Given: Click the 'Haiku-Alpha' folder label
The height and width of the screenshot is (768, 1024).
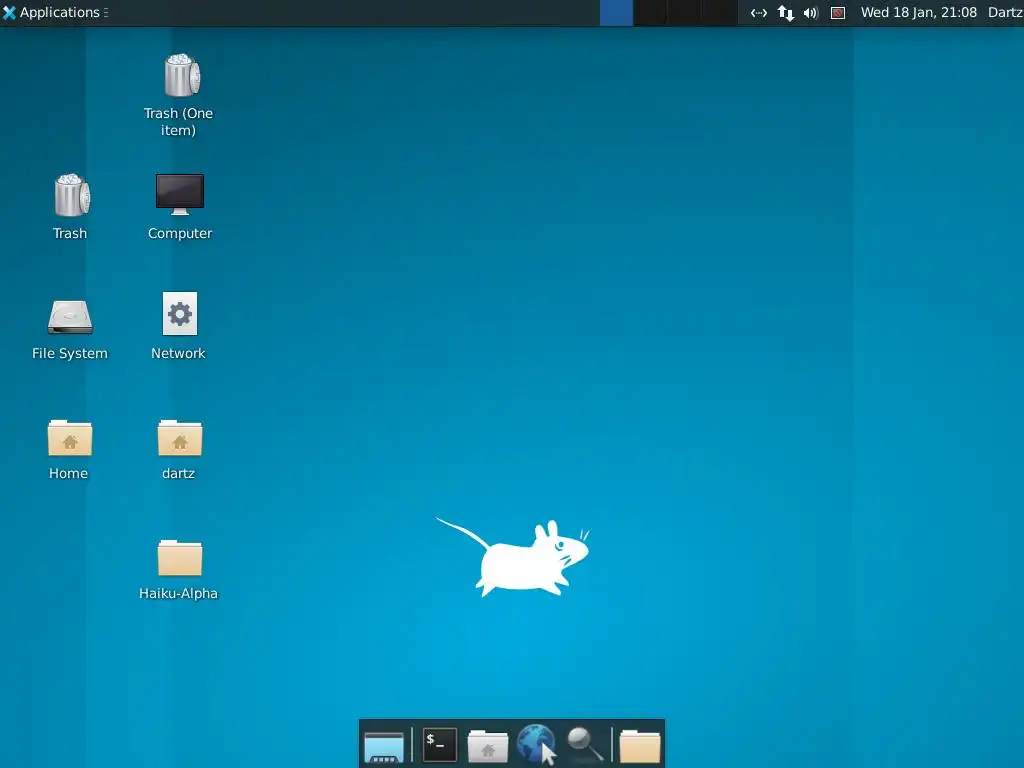Looking at the screenshot, I should coord(178,594).
